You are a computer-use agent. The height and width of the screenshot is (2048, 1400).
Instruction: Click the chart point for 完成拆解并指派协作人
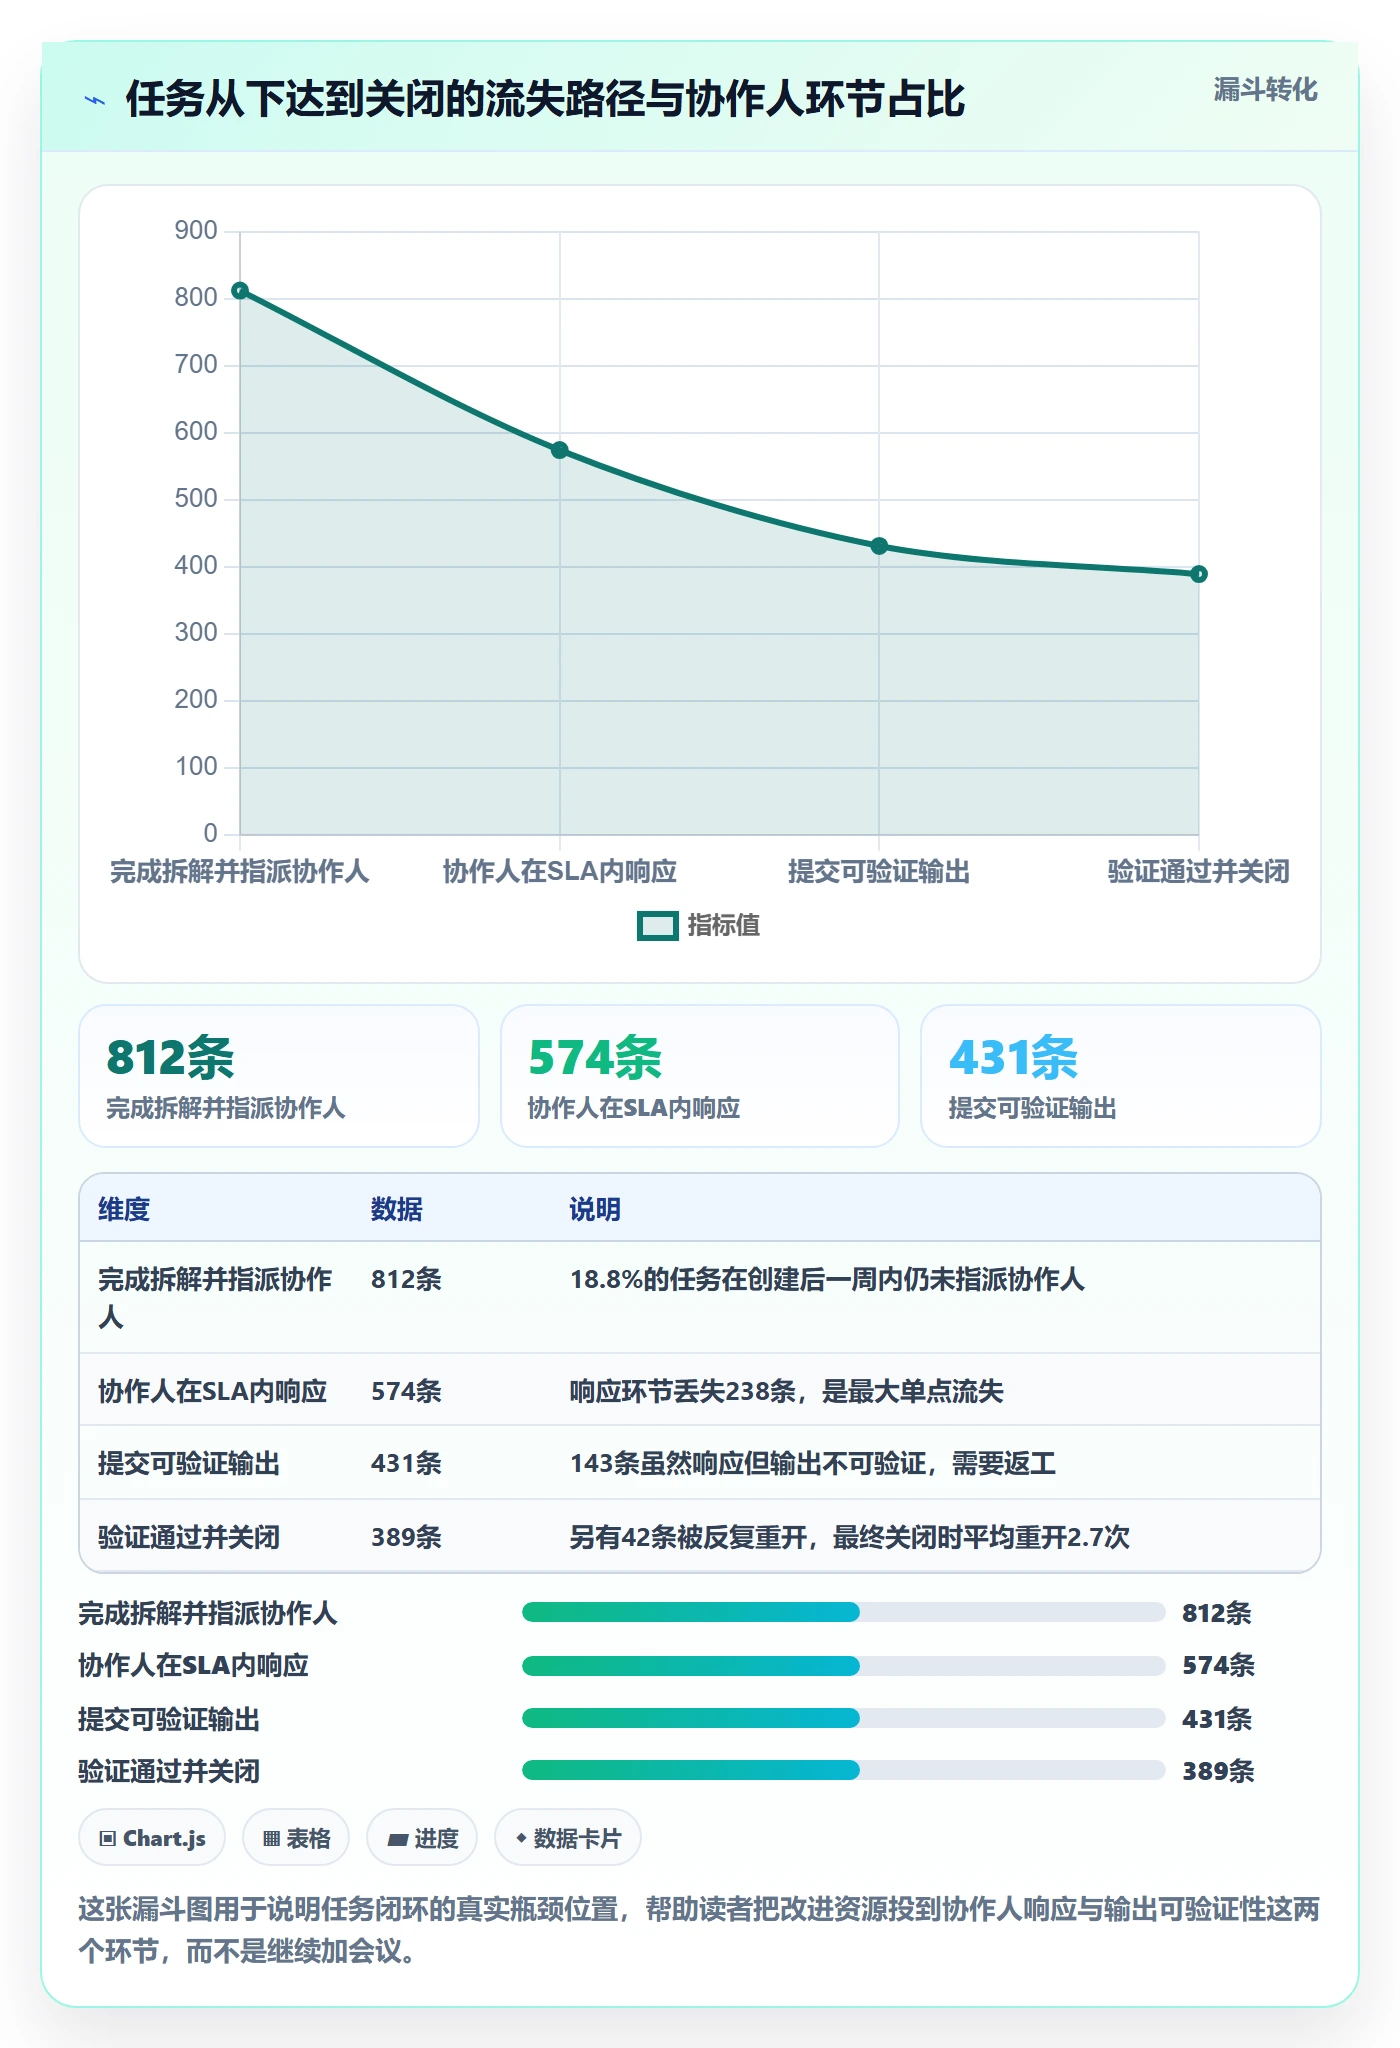[x=240, y=291]
